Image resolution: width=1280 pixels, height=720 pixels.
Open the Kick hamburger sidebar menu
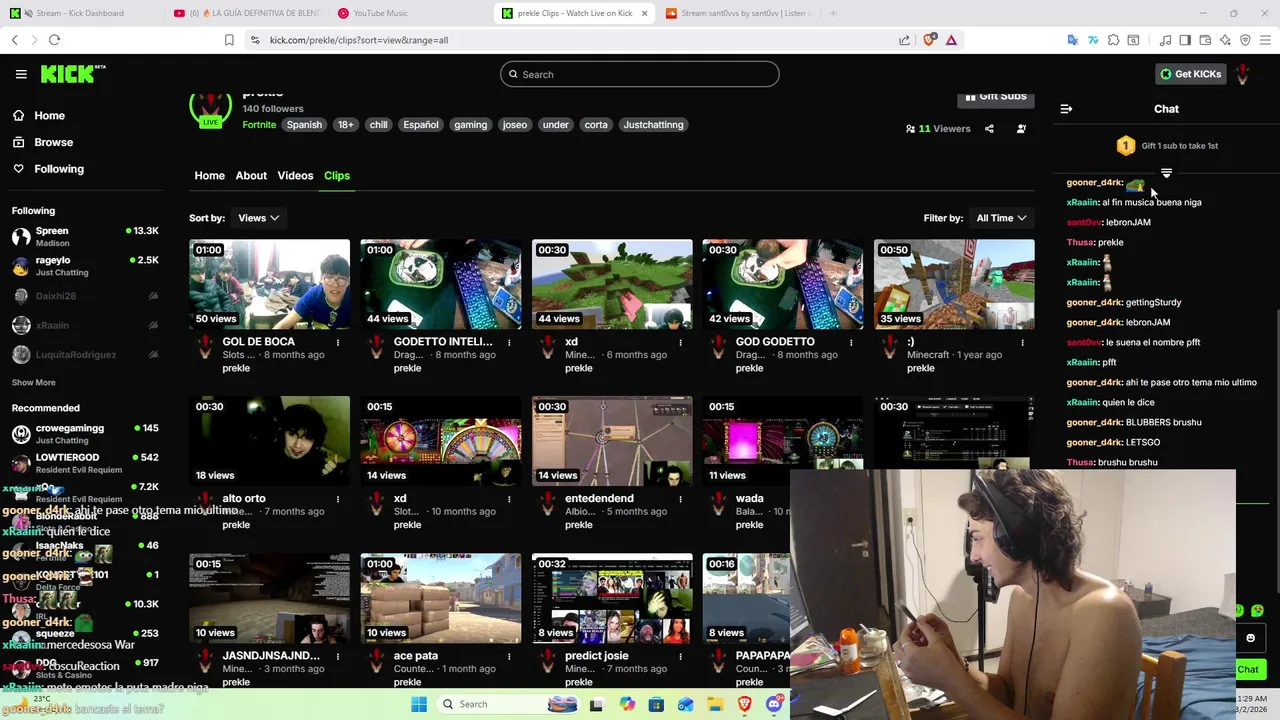(x=21, y=74)
